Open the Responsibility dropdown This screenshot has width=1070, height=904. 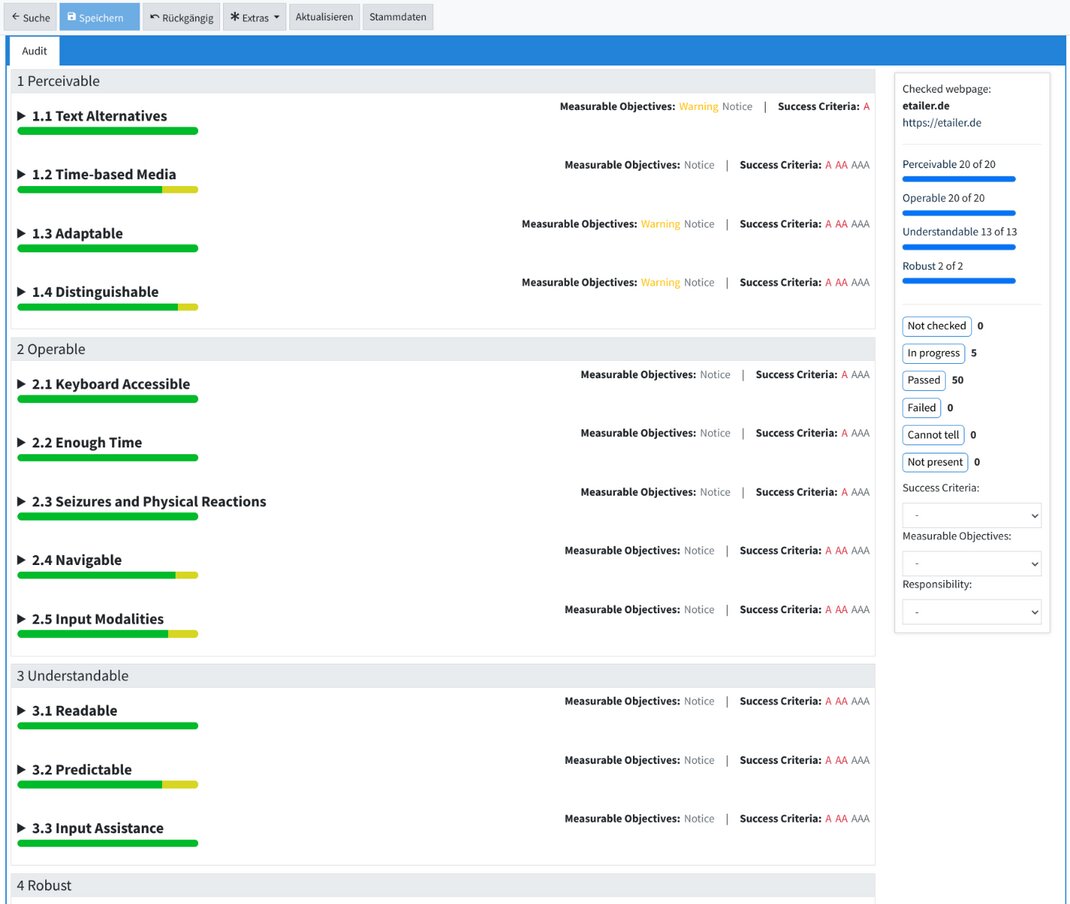[971, 611]
